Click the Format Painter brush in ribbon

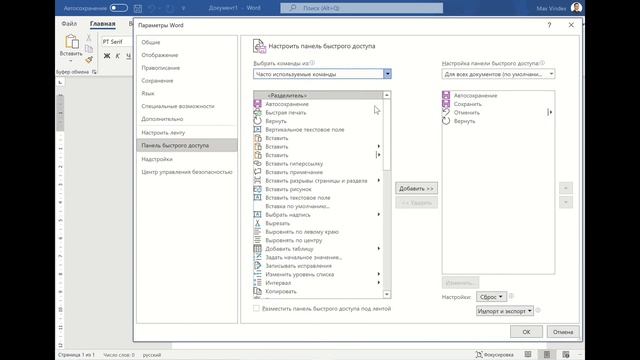[89, 60]
